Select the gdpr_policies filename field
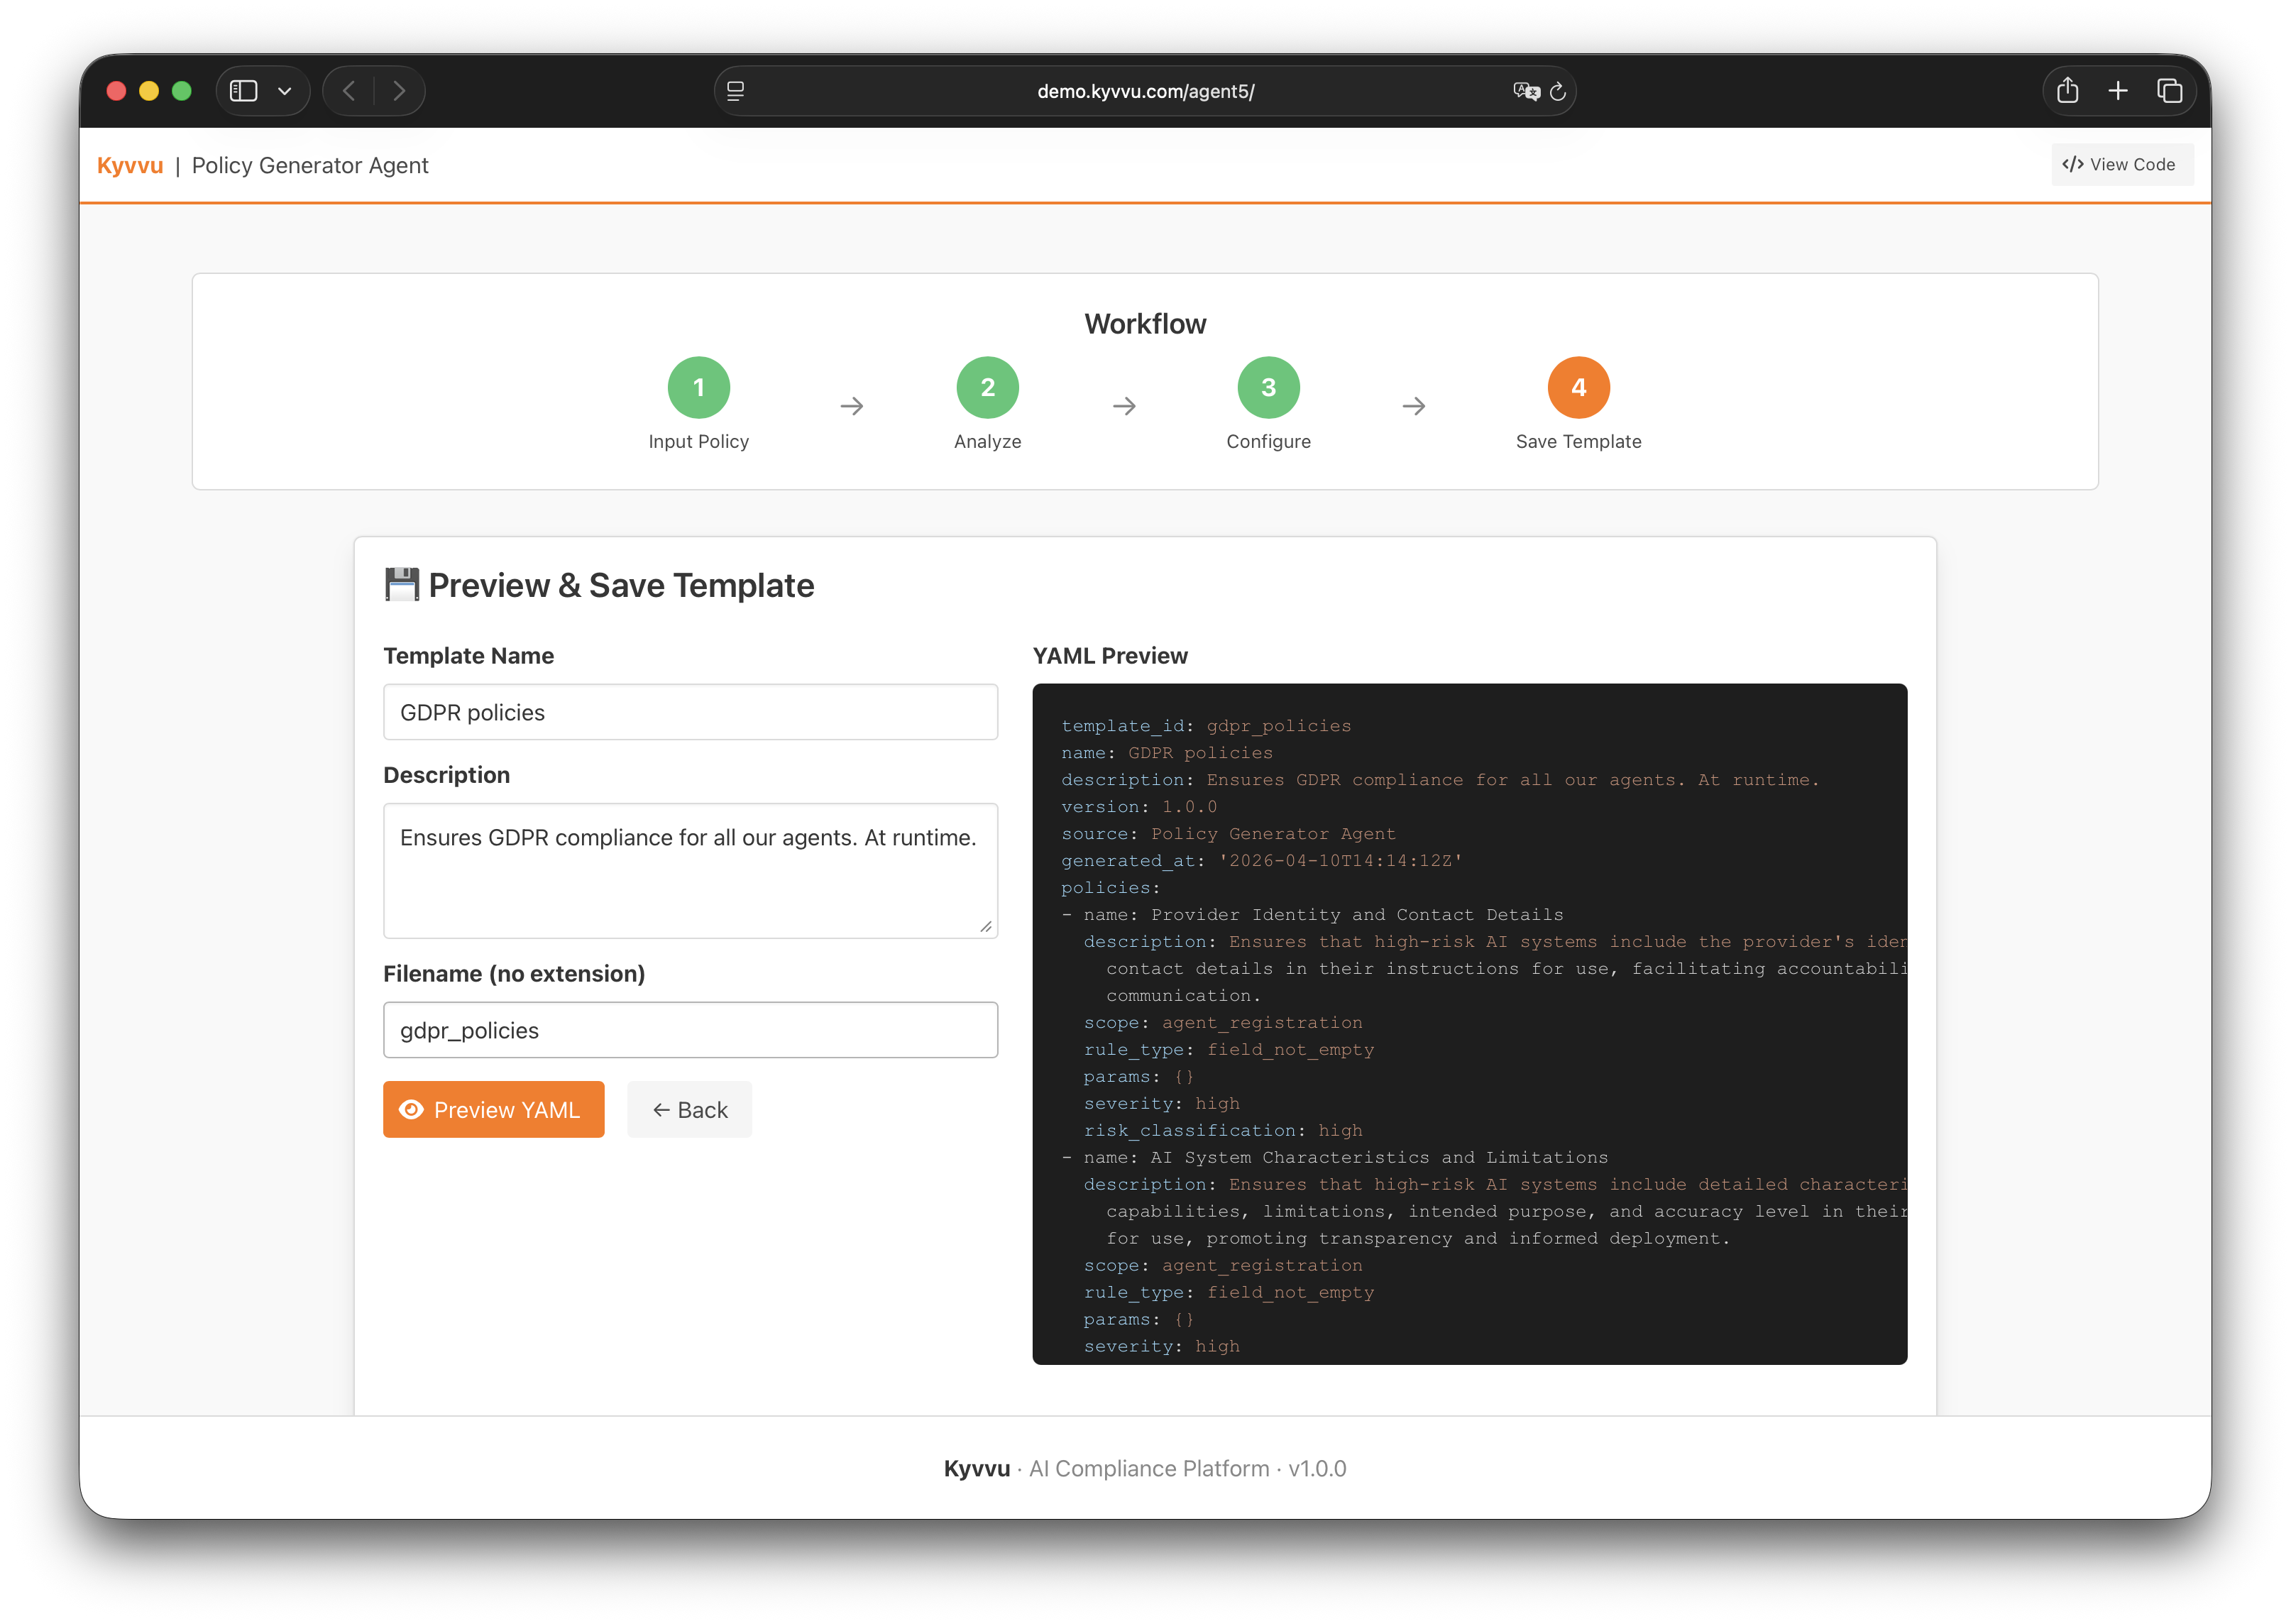This screenshot has height=1624, width=2291. tap(689, 1029)
